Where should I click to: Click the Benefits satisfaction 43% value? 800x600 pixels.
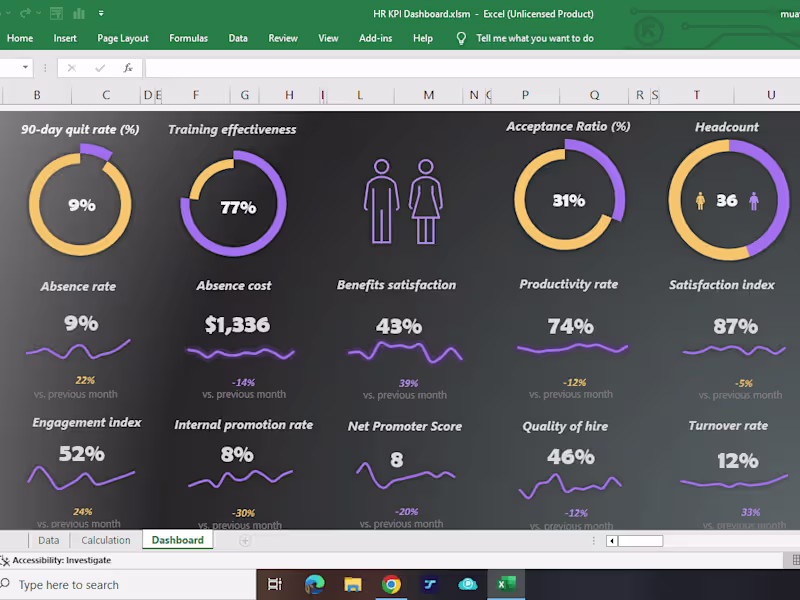399,327
